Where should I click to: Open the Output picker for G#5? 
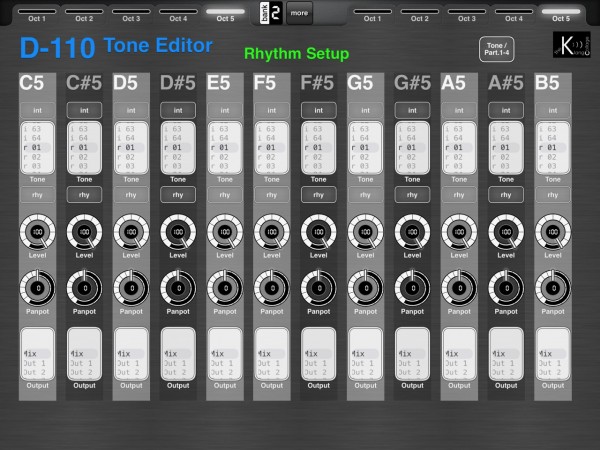(412, 354)
